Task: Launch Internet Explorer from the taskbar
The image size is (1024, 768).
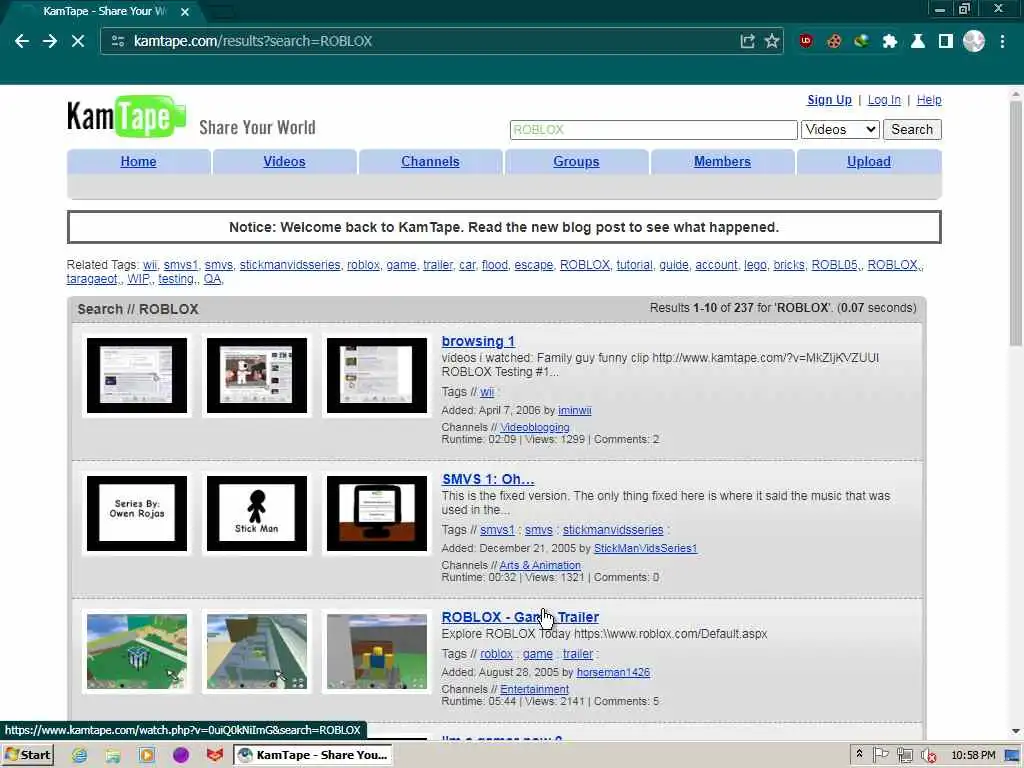Action: tap(80, 756)
